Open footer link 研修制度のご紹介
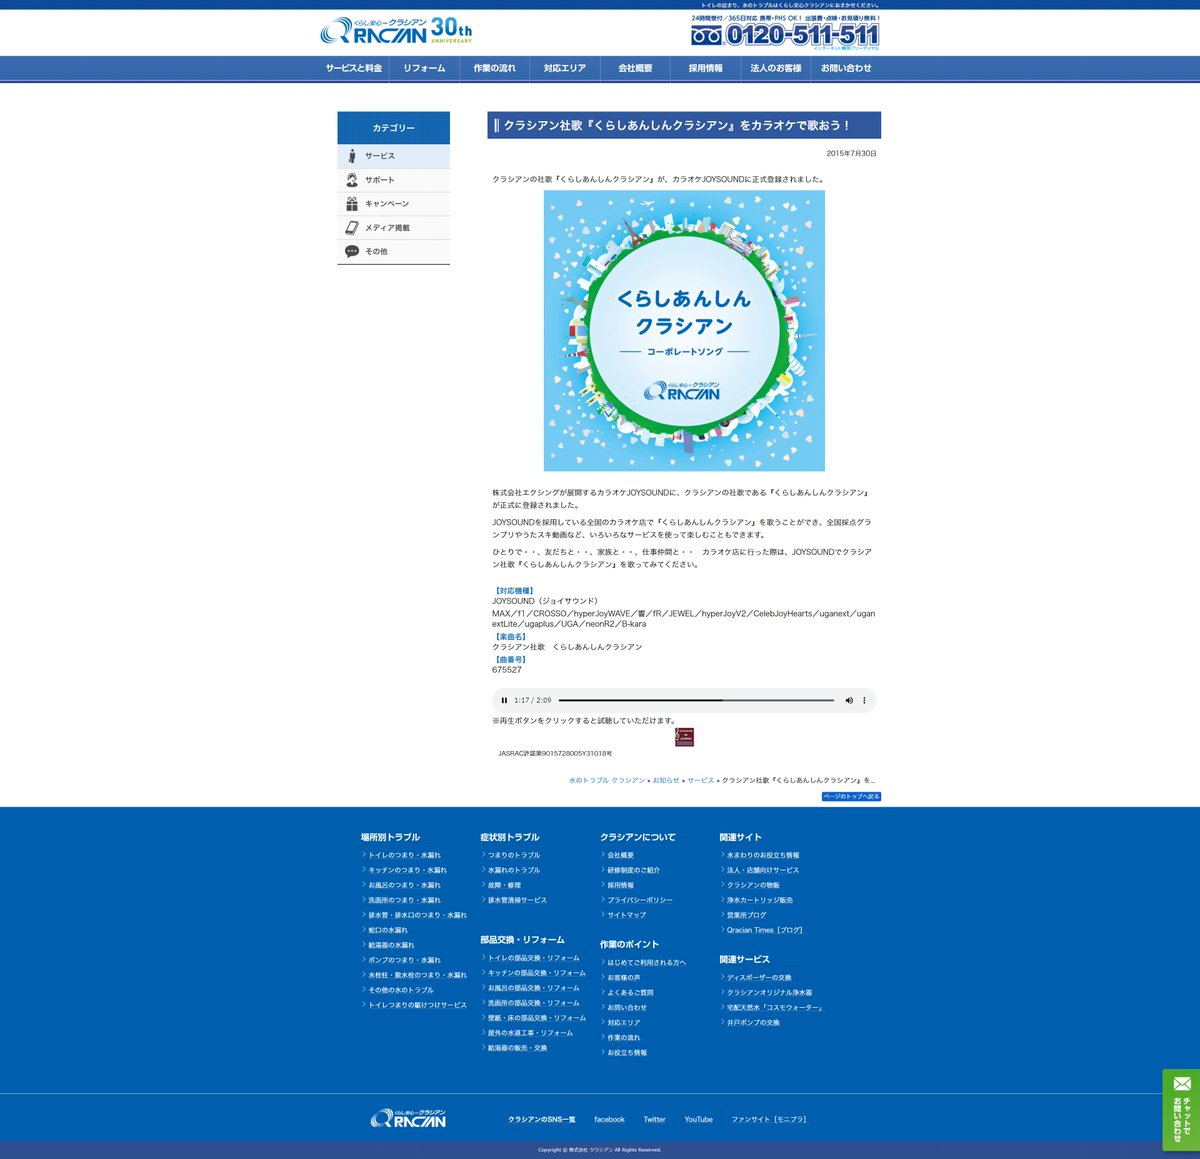 pos(633,870)
